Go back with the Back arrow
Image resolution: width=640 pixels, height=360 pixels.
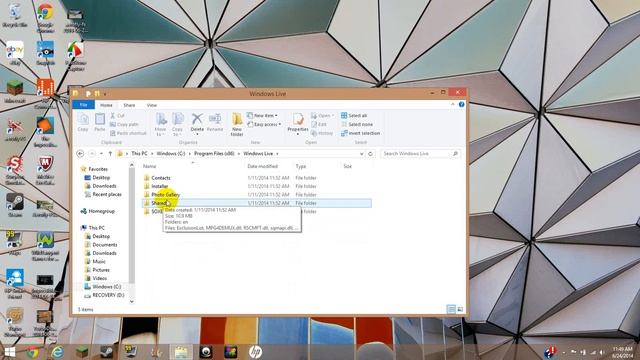80,153
